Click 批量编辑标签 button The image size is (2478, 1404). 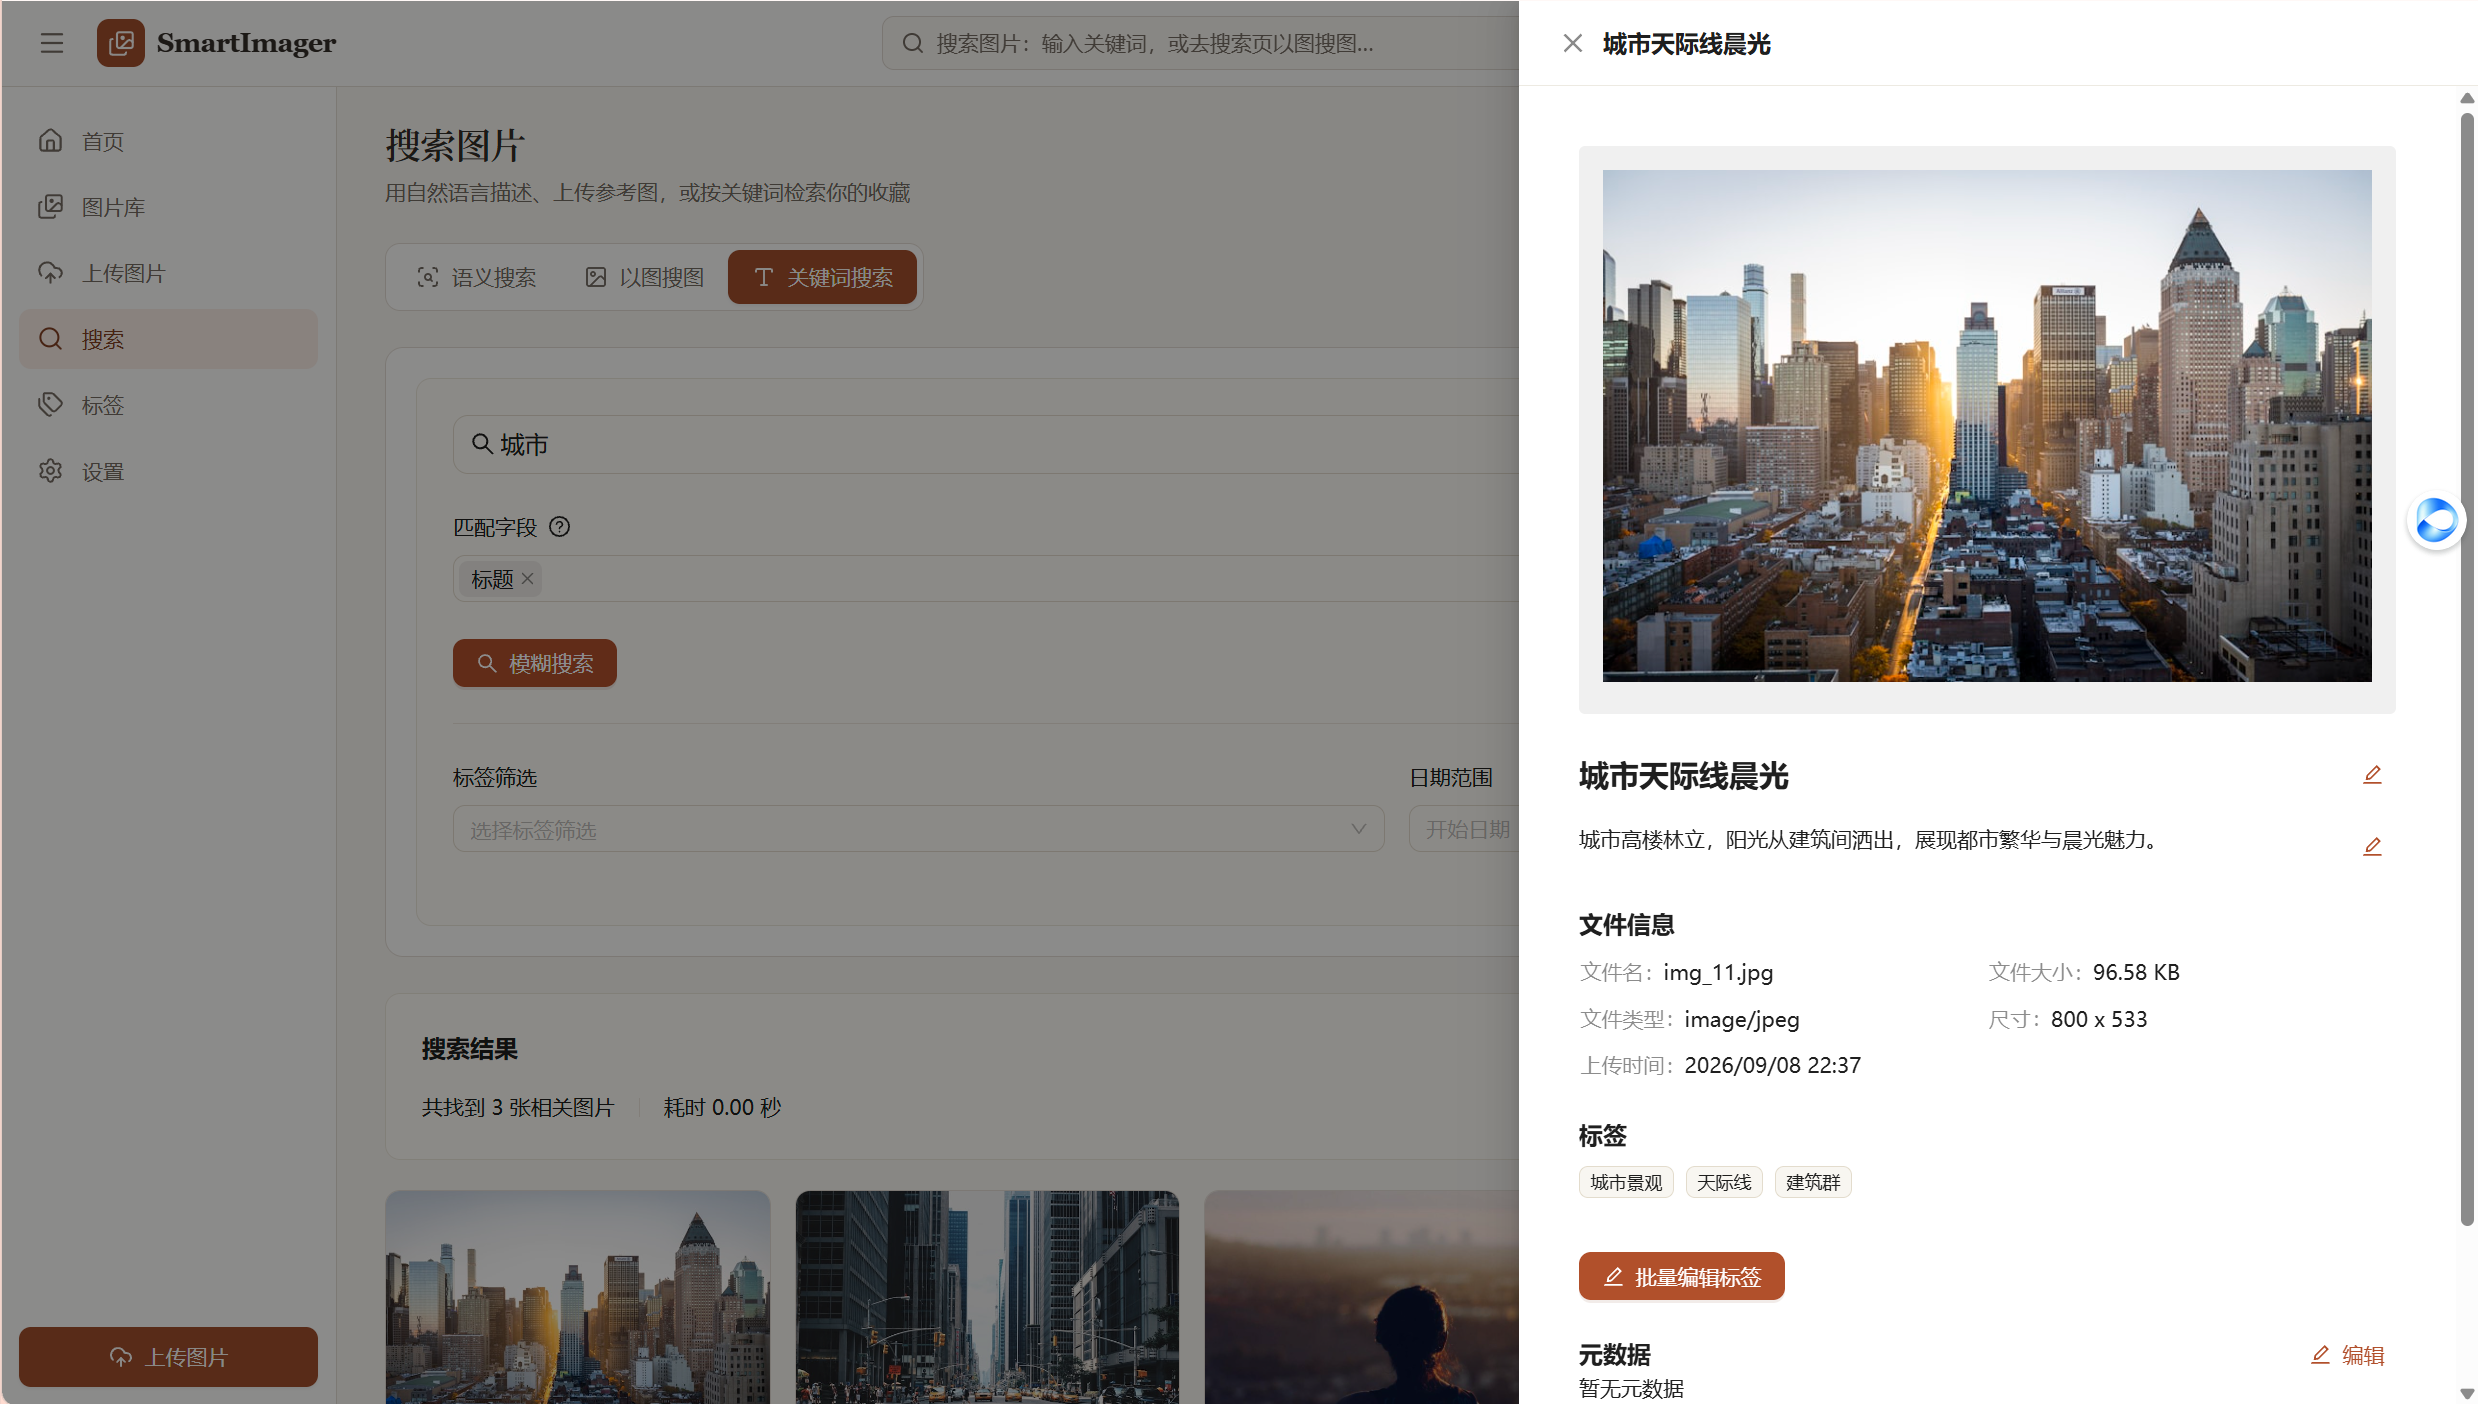tap(1681, 1277)
